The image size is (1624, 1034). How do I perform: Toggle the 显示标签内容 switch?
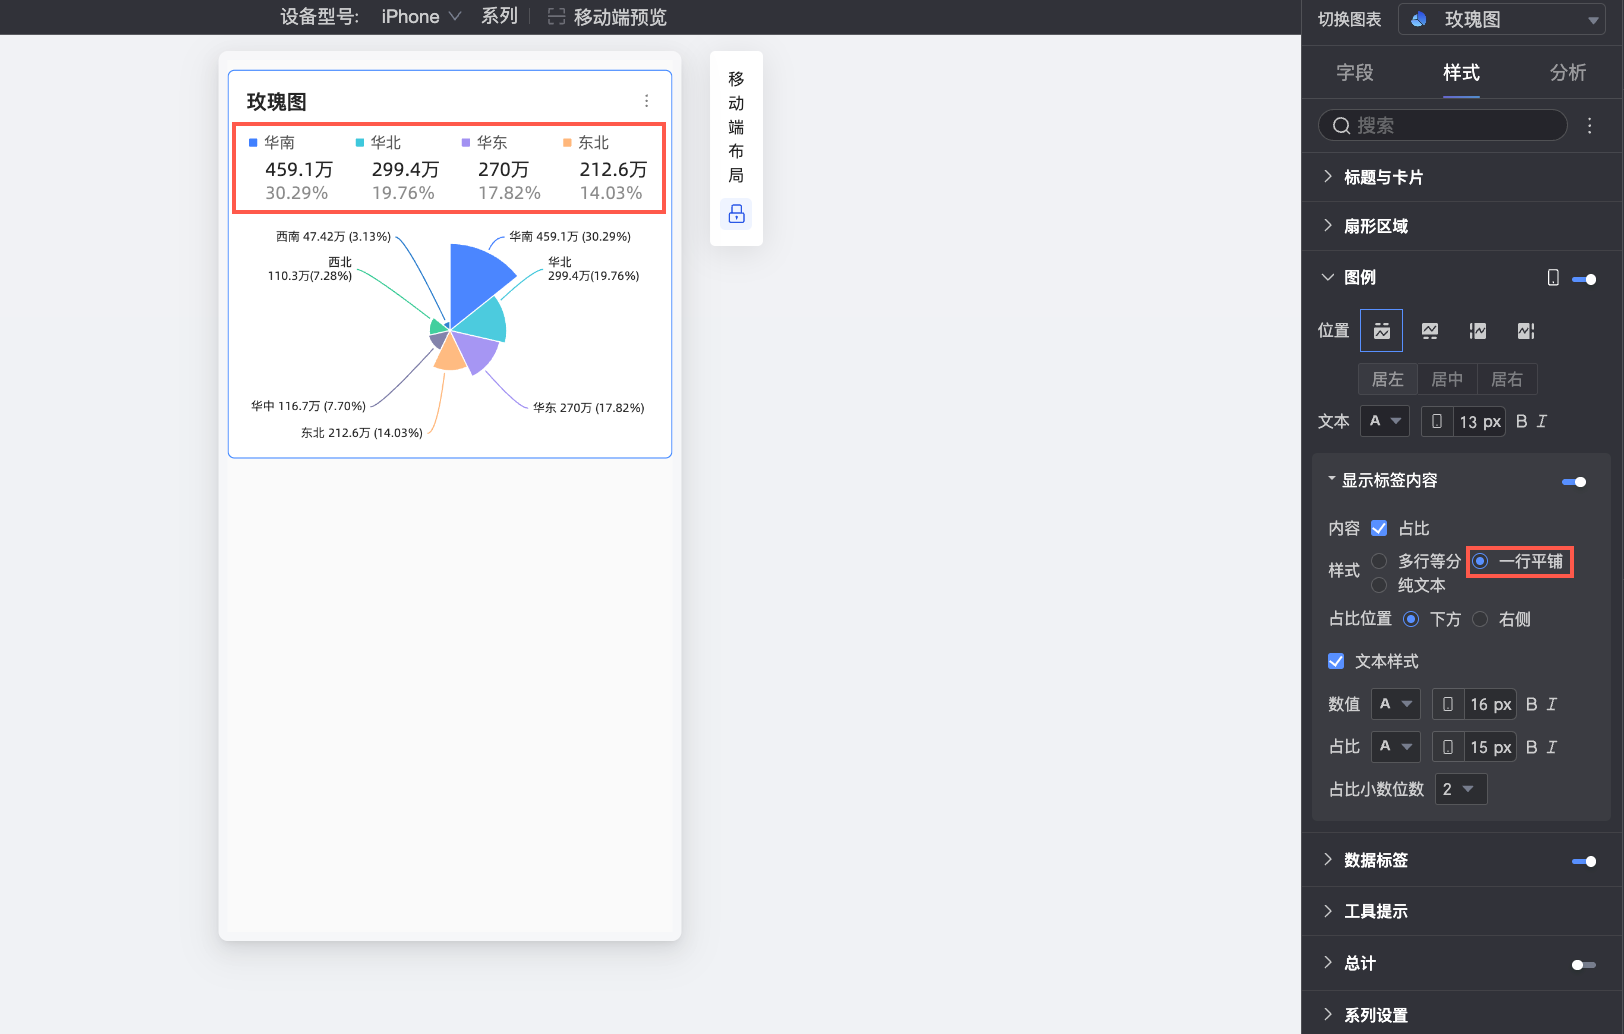pyautogui.click(x=1574, y=482)
